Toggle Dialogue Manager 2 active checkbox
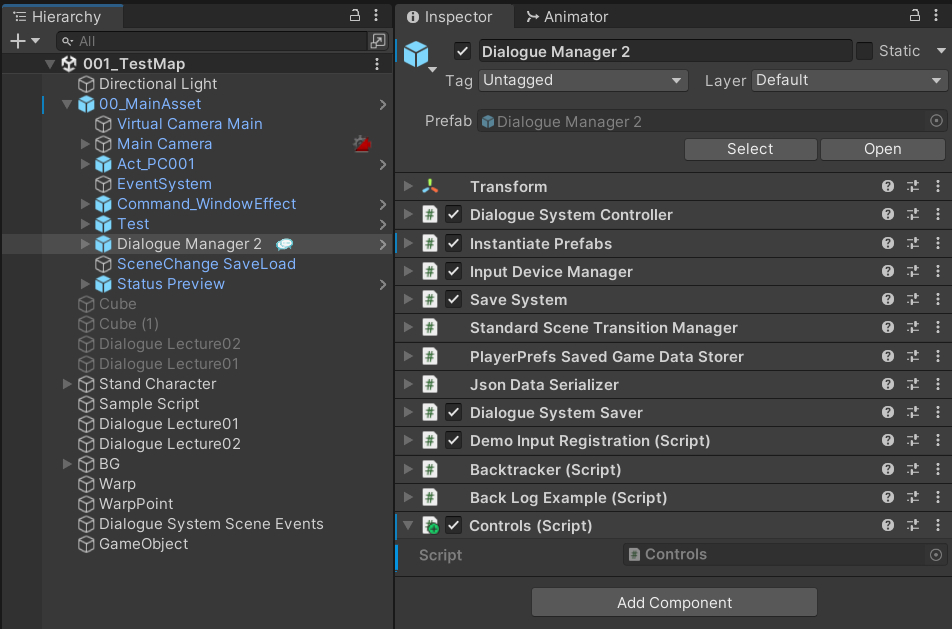This screenshot has height=629, width=952. tap(463, 51)
